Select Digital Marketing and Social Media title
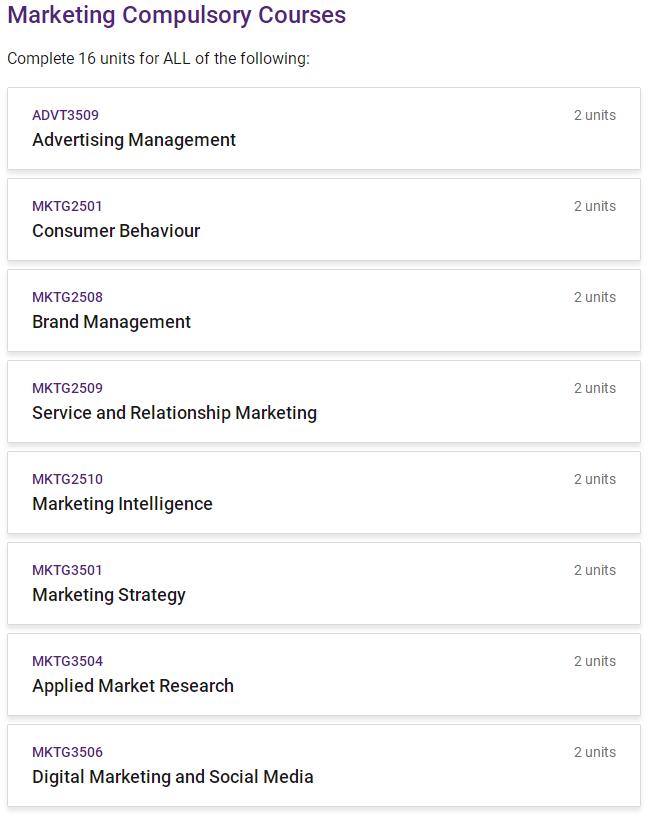 [173, 777]
